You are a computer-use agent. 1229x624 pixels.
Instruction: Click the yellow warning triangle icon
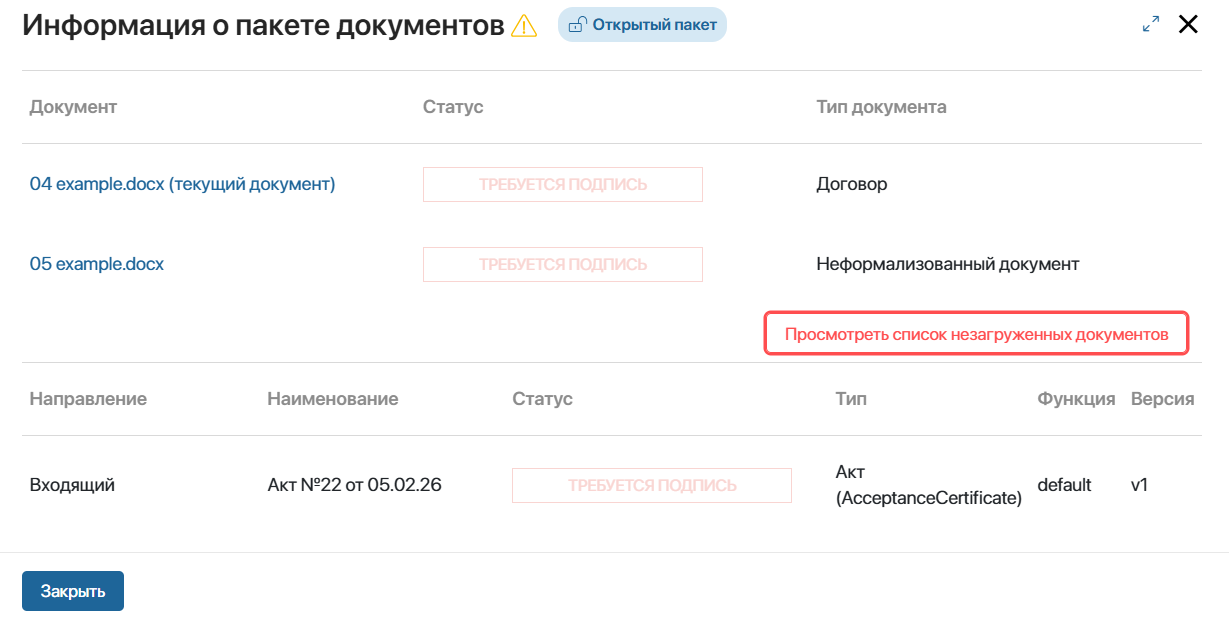tap(524, 27)
